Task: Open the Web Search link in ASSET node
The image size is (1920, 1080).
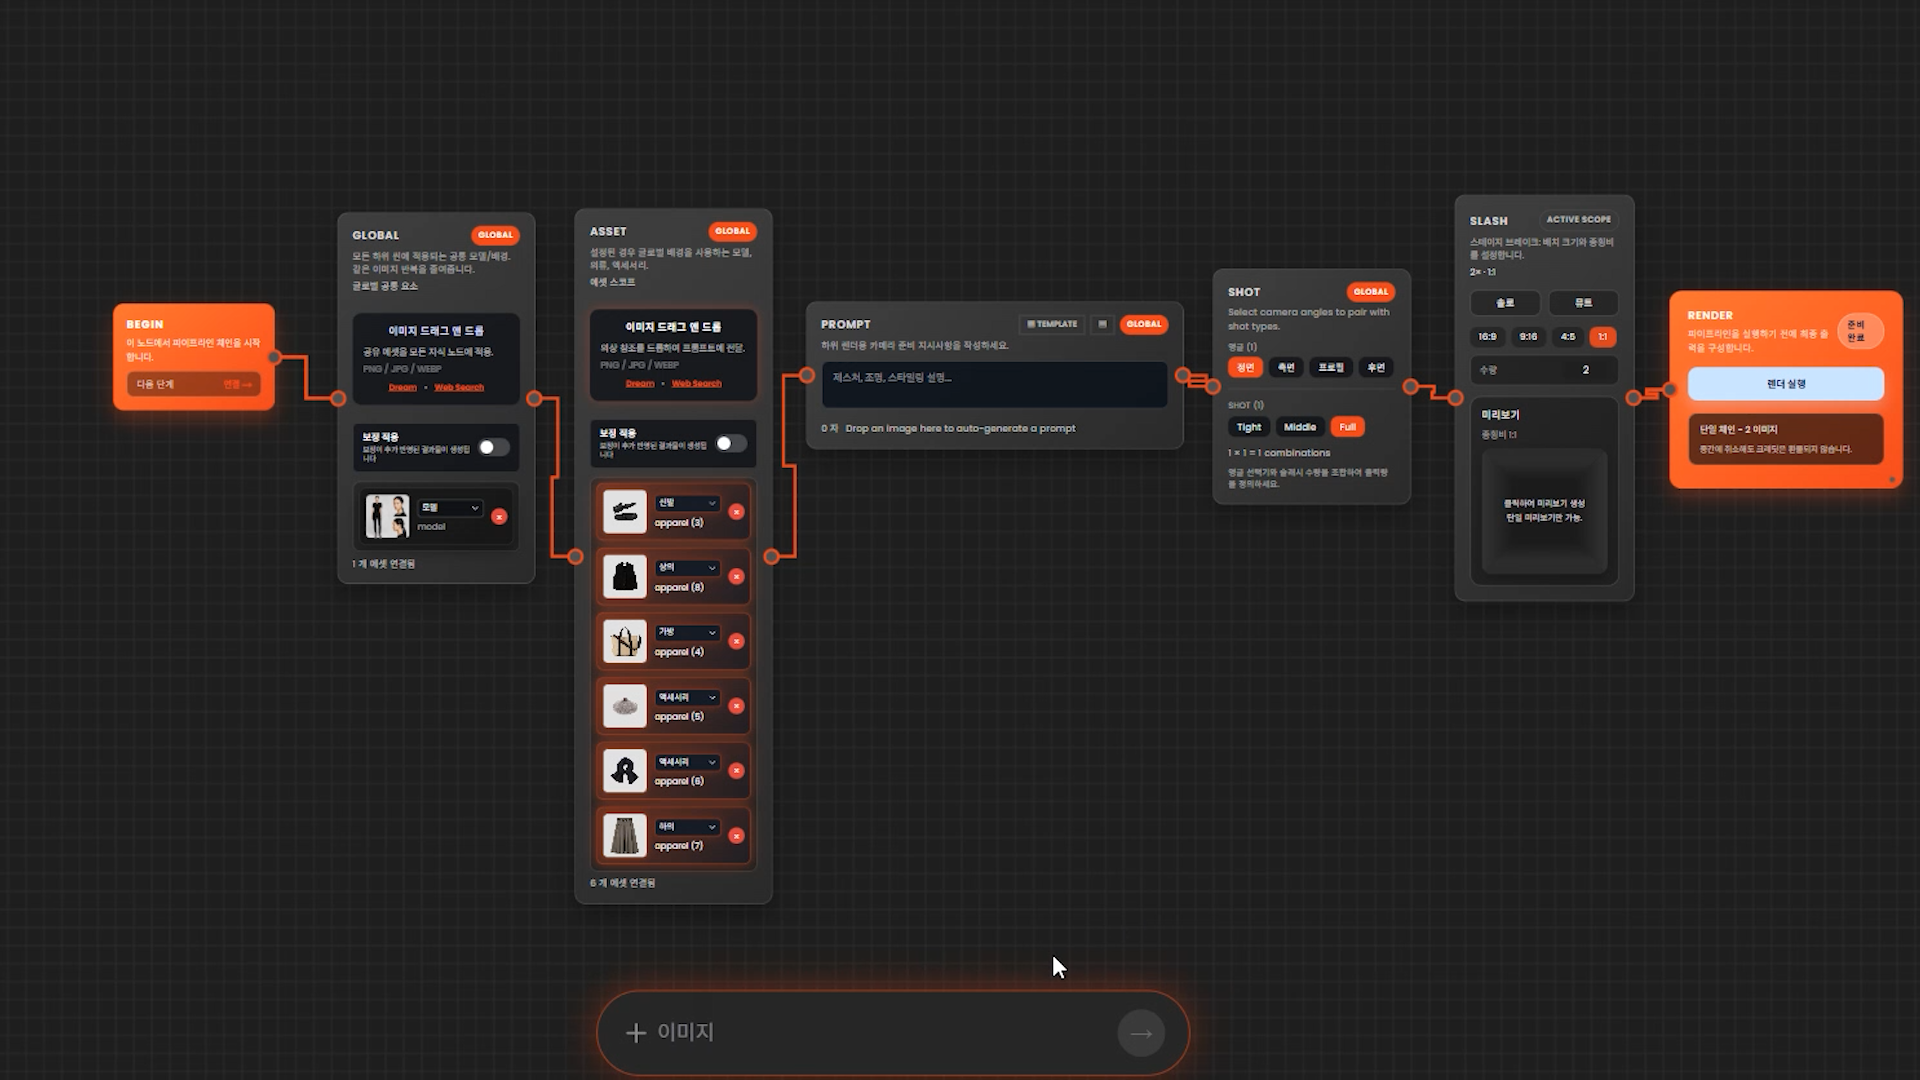Action: coord(696,384)
